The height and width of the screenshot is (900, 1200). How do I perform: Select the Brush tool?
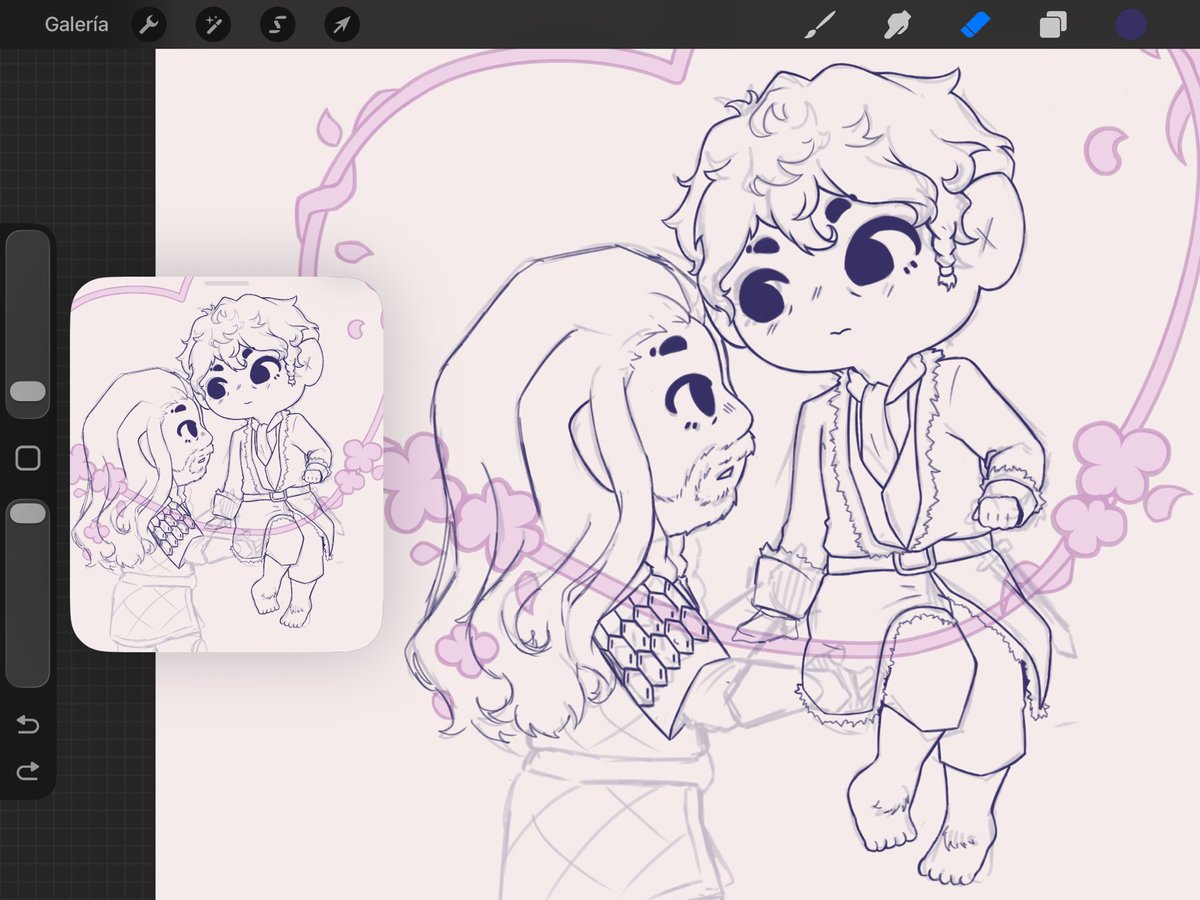(820, 25)
